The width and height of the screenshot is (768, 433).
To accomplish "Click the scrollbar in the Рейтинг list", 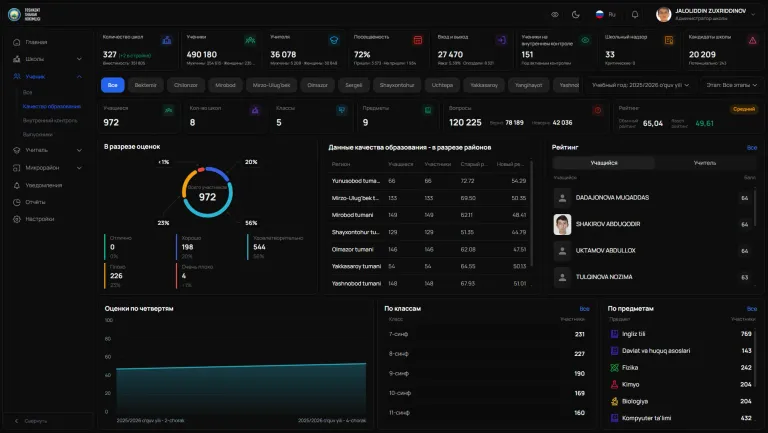I will (x=755, y=208).
